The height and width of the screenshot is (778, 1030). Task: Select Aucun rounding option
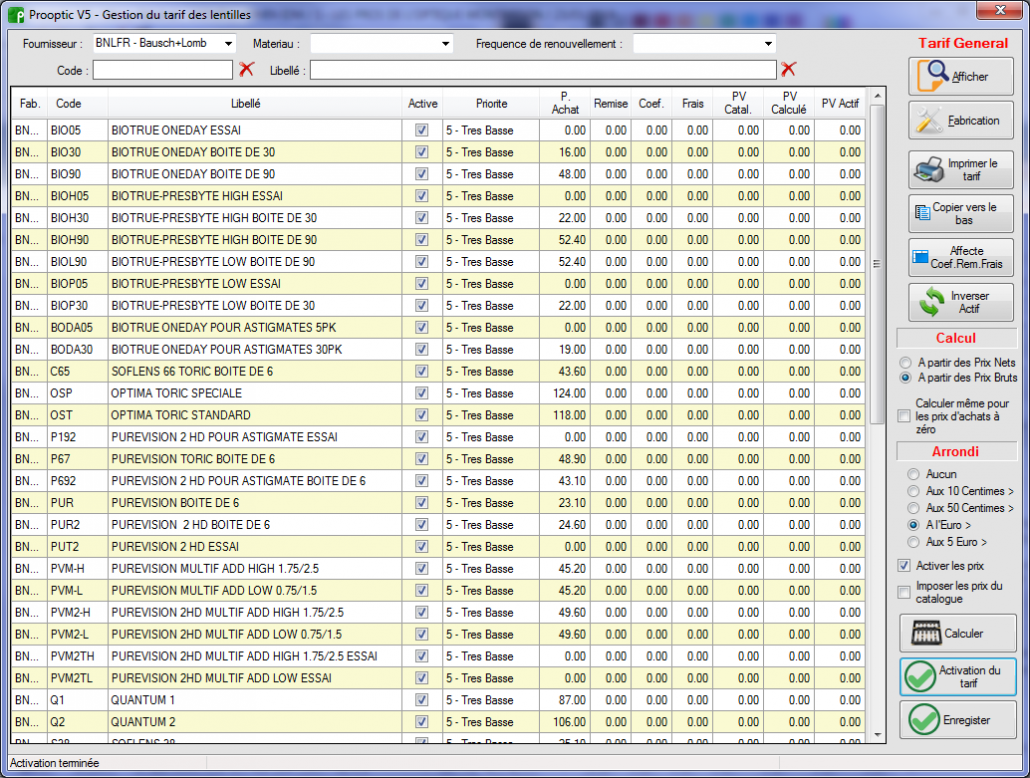click(x=913, y=474)
